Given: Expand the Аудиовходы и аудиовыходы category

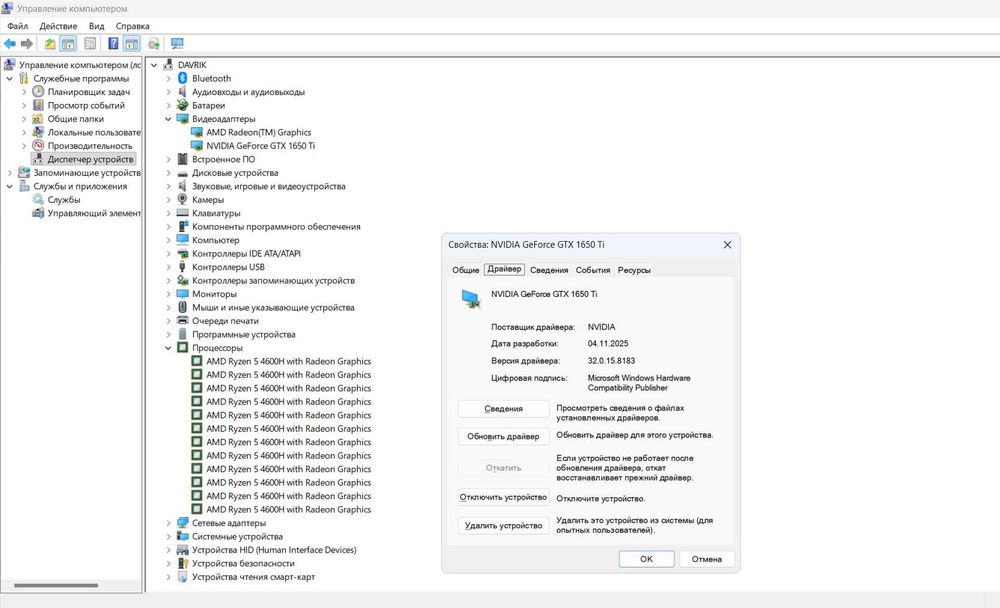Looking at the screenshot, I should (168, 92).
